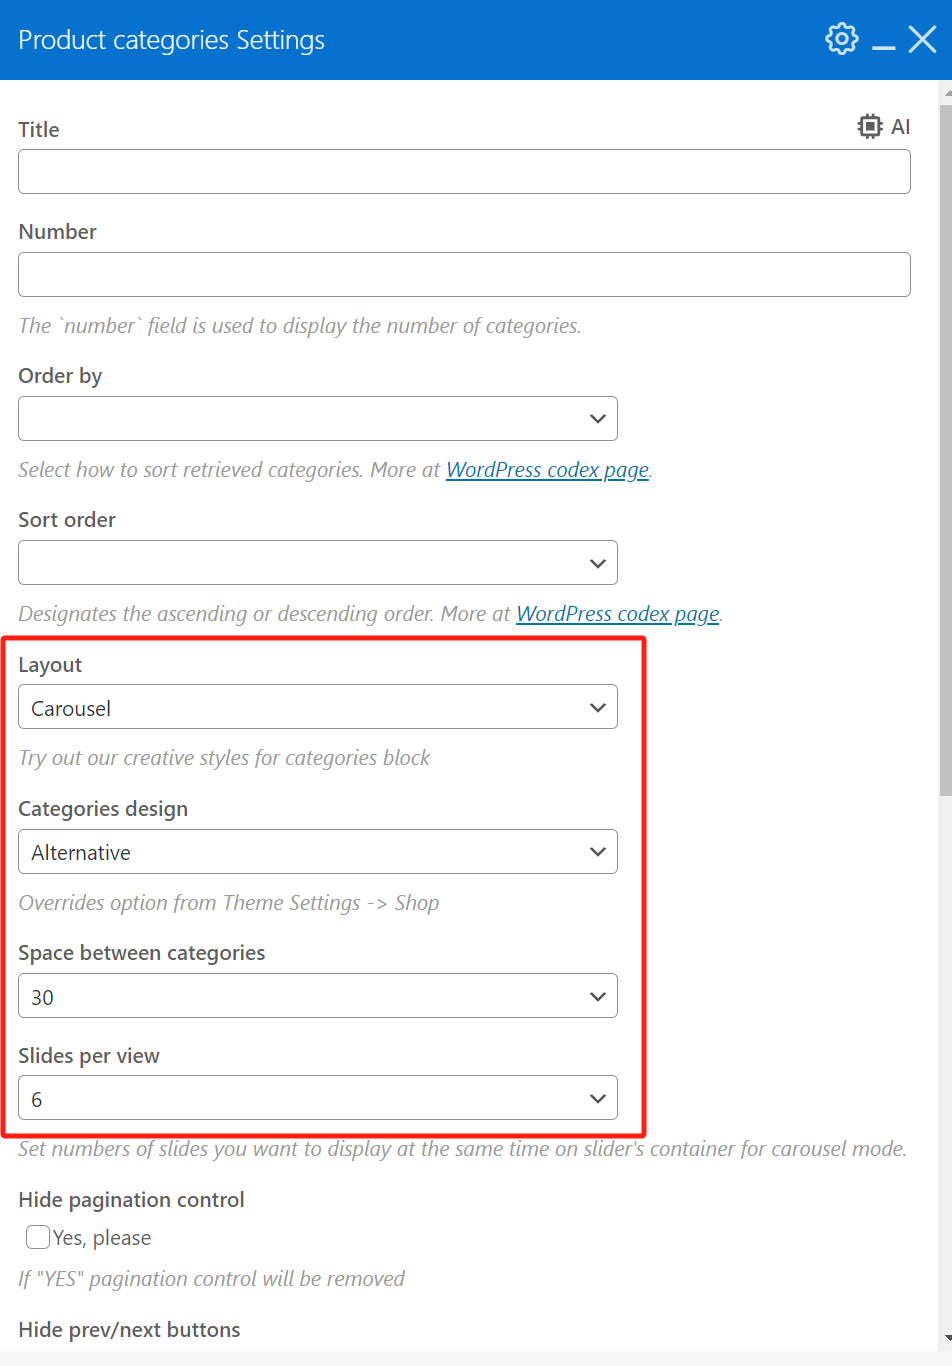This screenshot has height=1366, width=952.
Task: Close the Product categories Settings panel
Action: [x=922, y=39]
